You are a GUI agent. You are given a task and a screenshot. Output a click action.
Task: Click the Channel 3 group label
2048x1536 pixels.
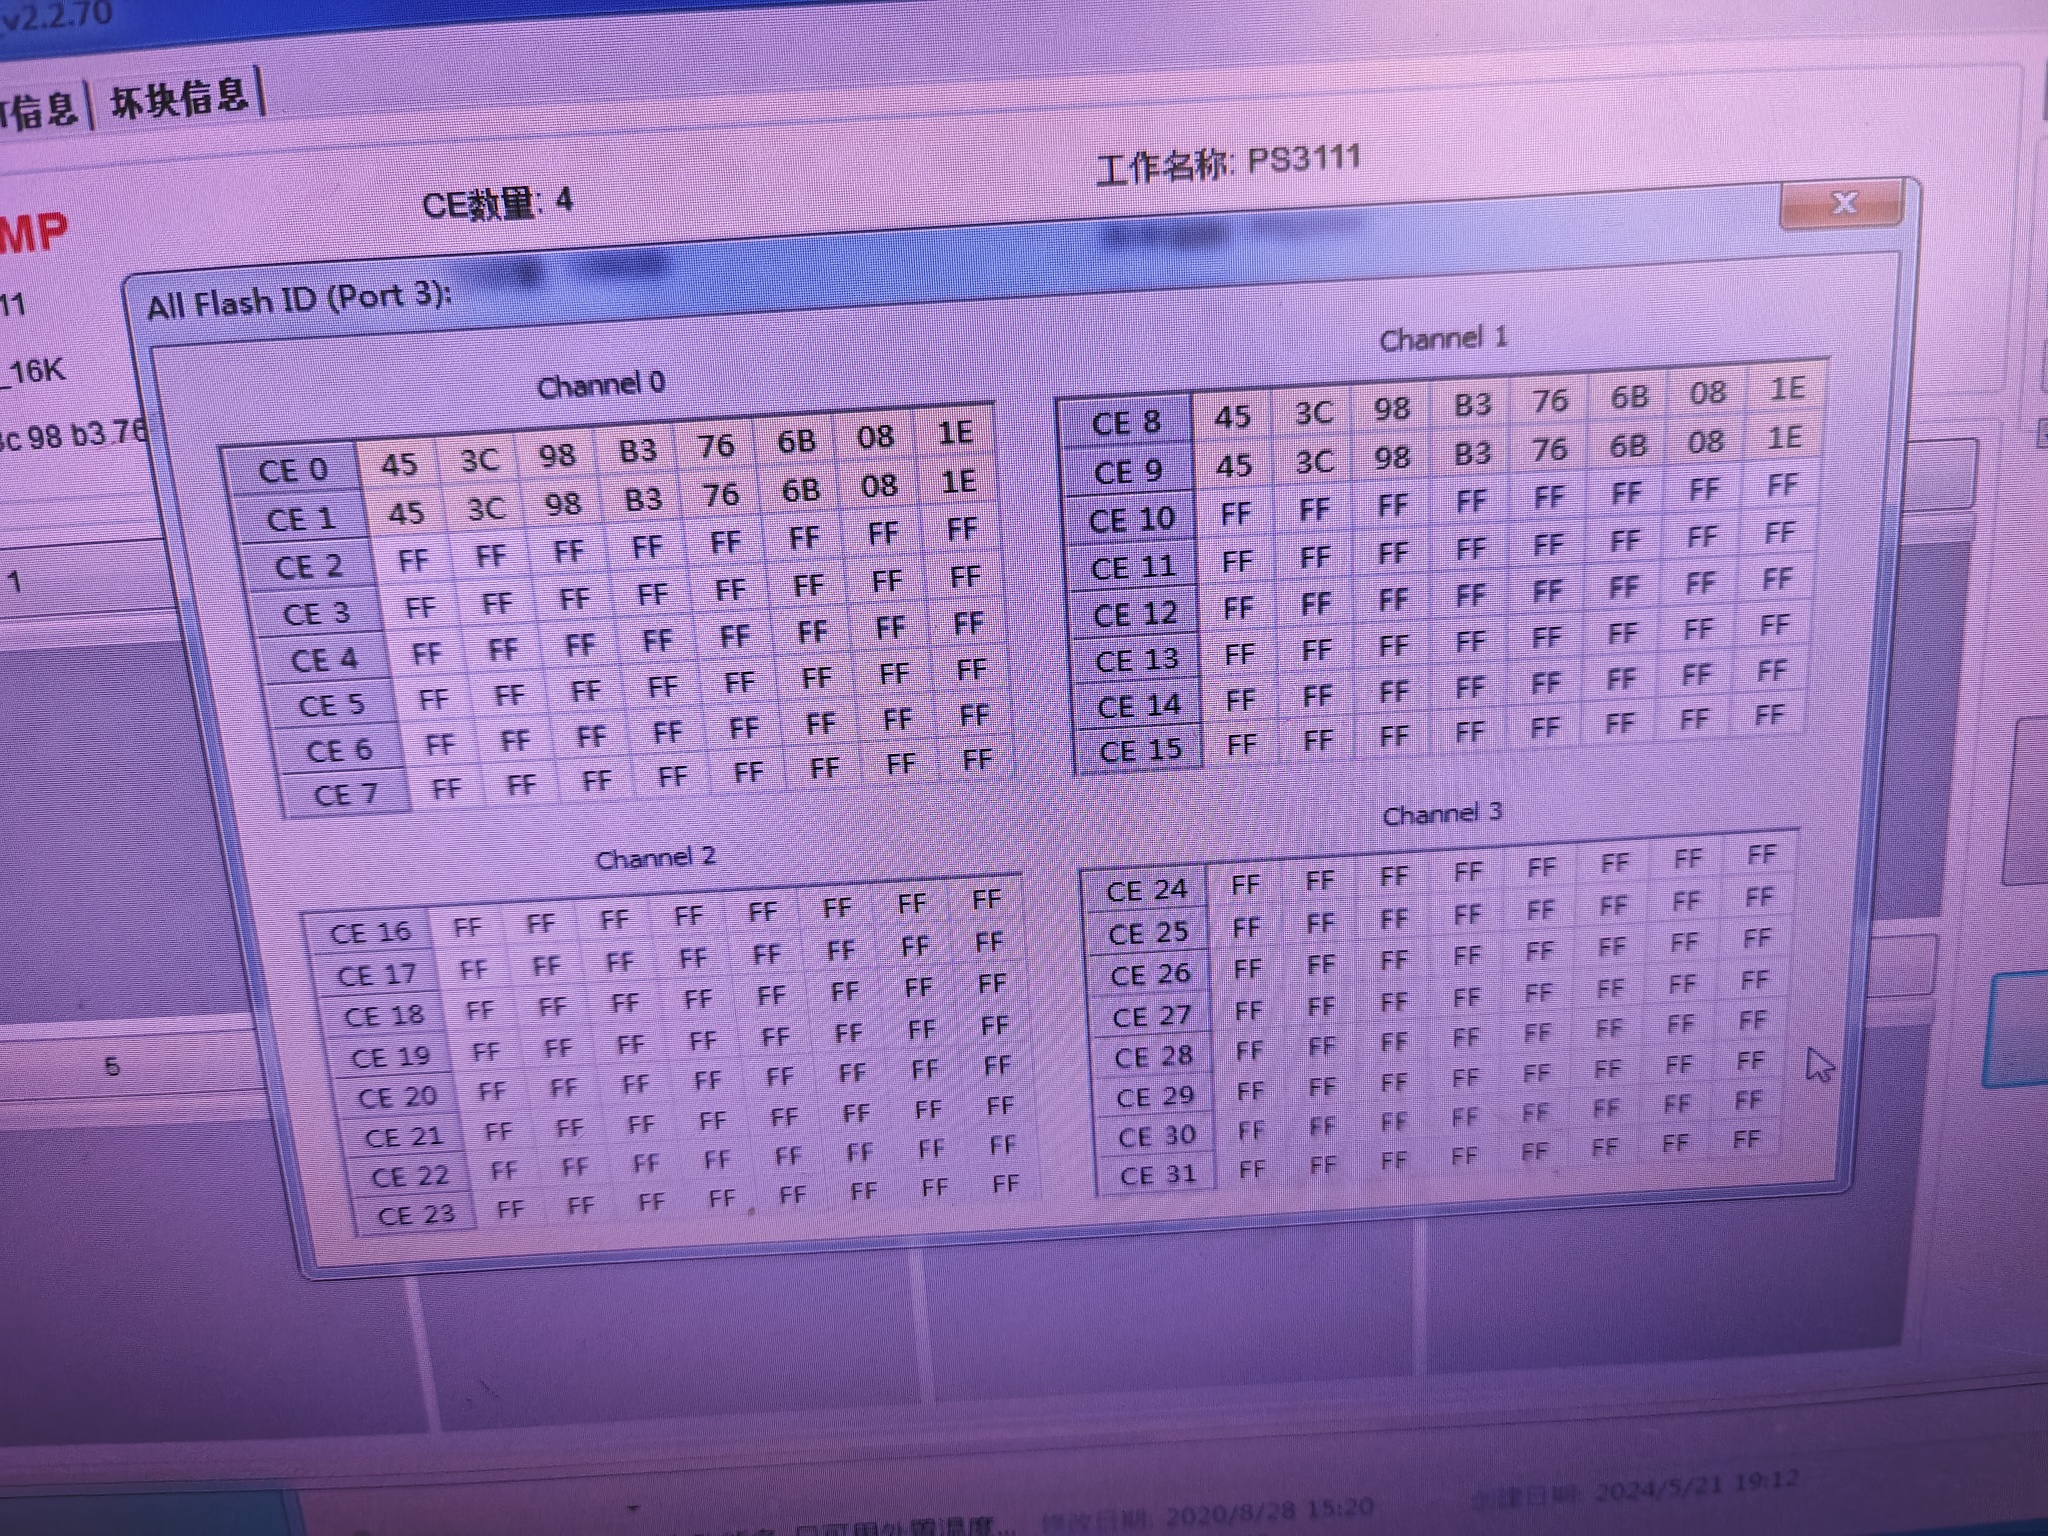pos(1442,814)
